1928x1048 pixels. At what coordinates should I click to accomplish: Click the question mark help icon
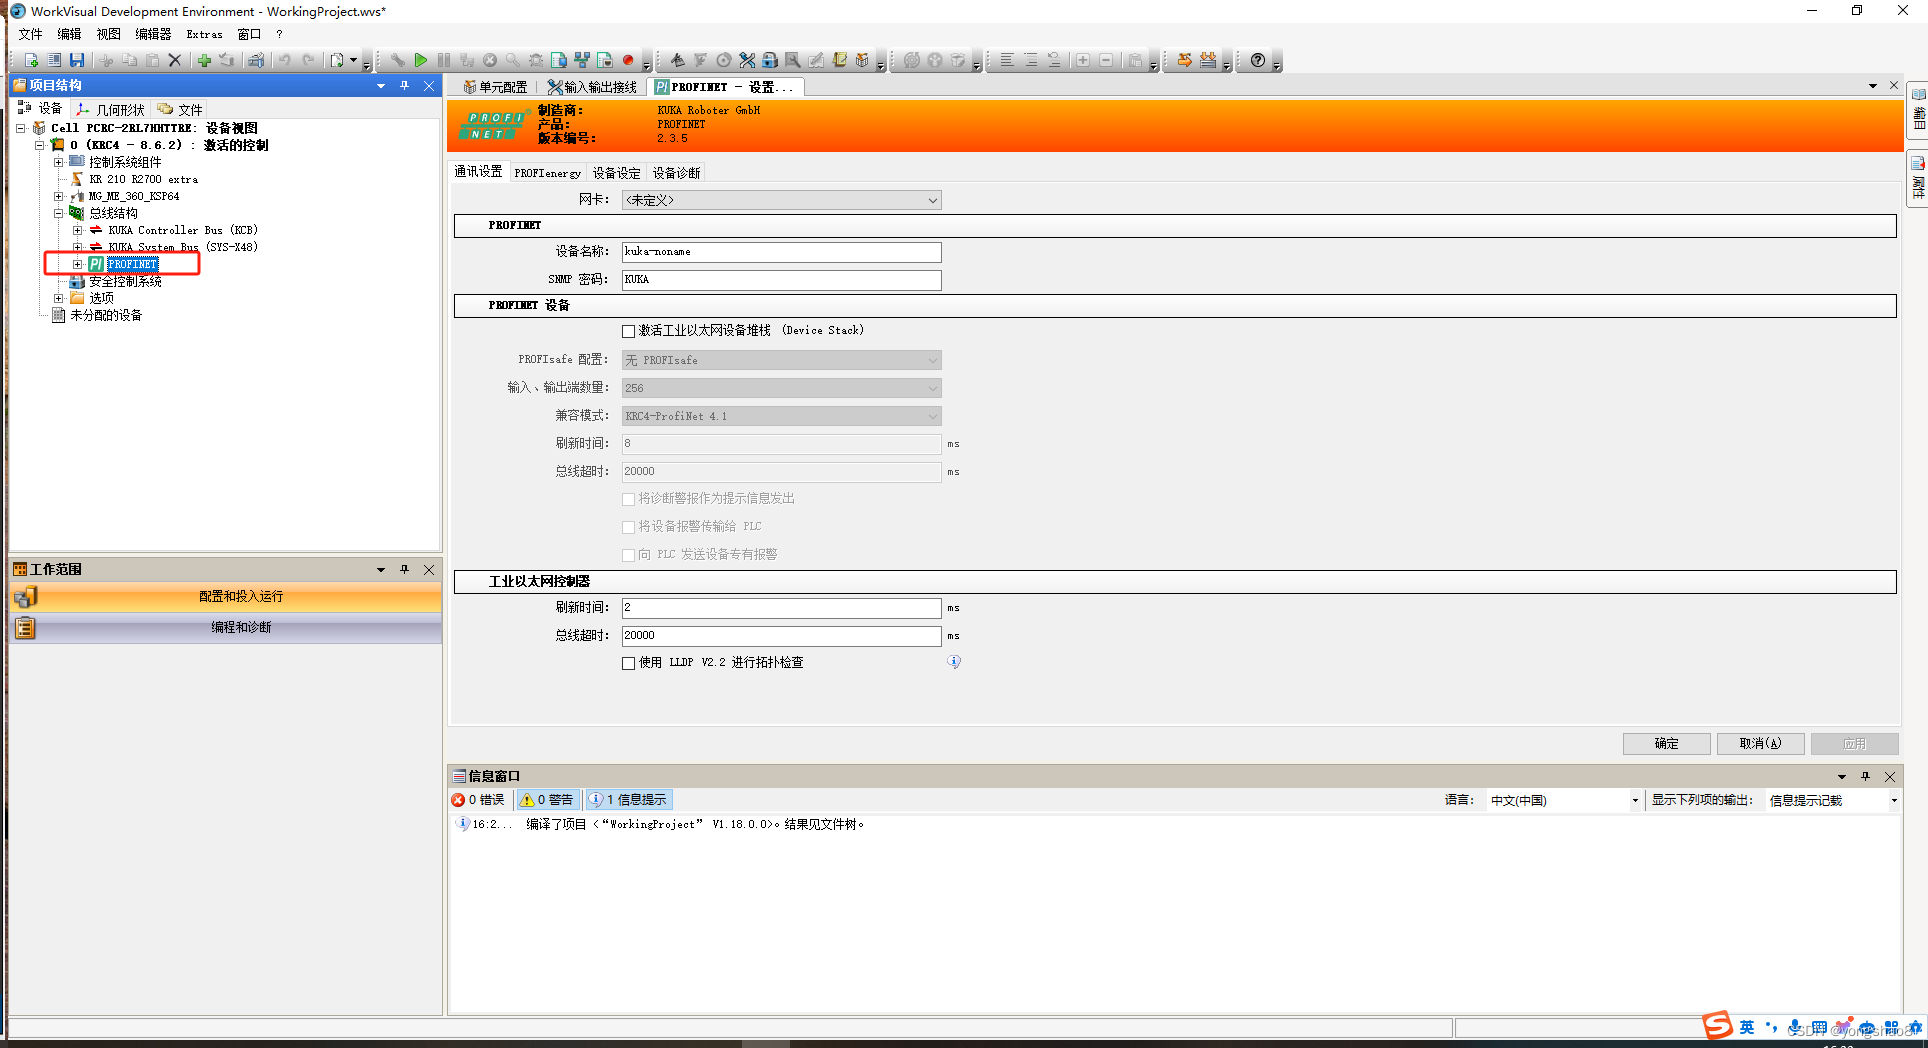coord(1258,60)
